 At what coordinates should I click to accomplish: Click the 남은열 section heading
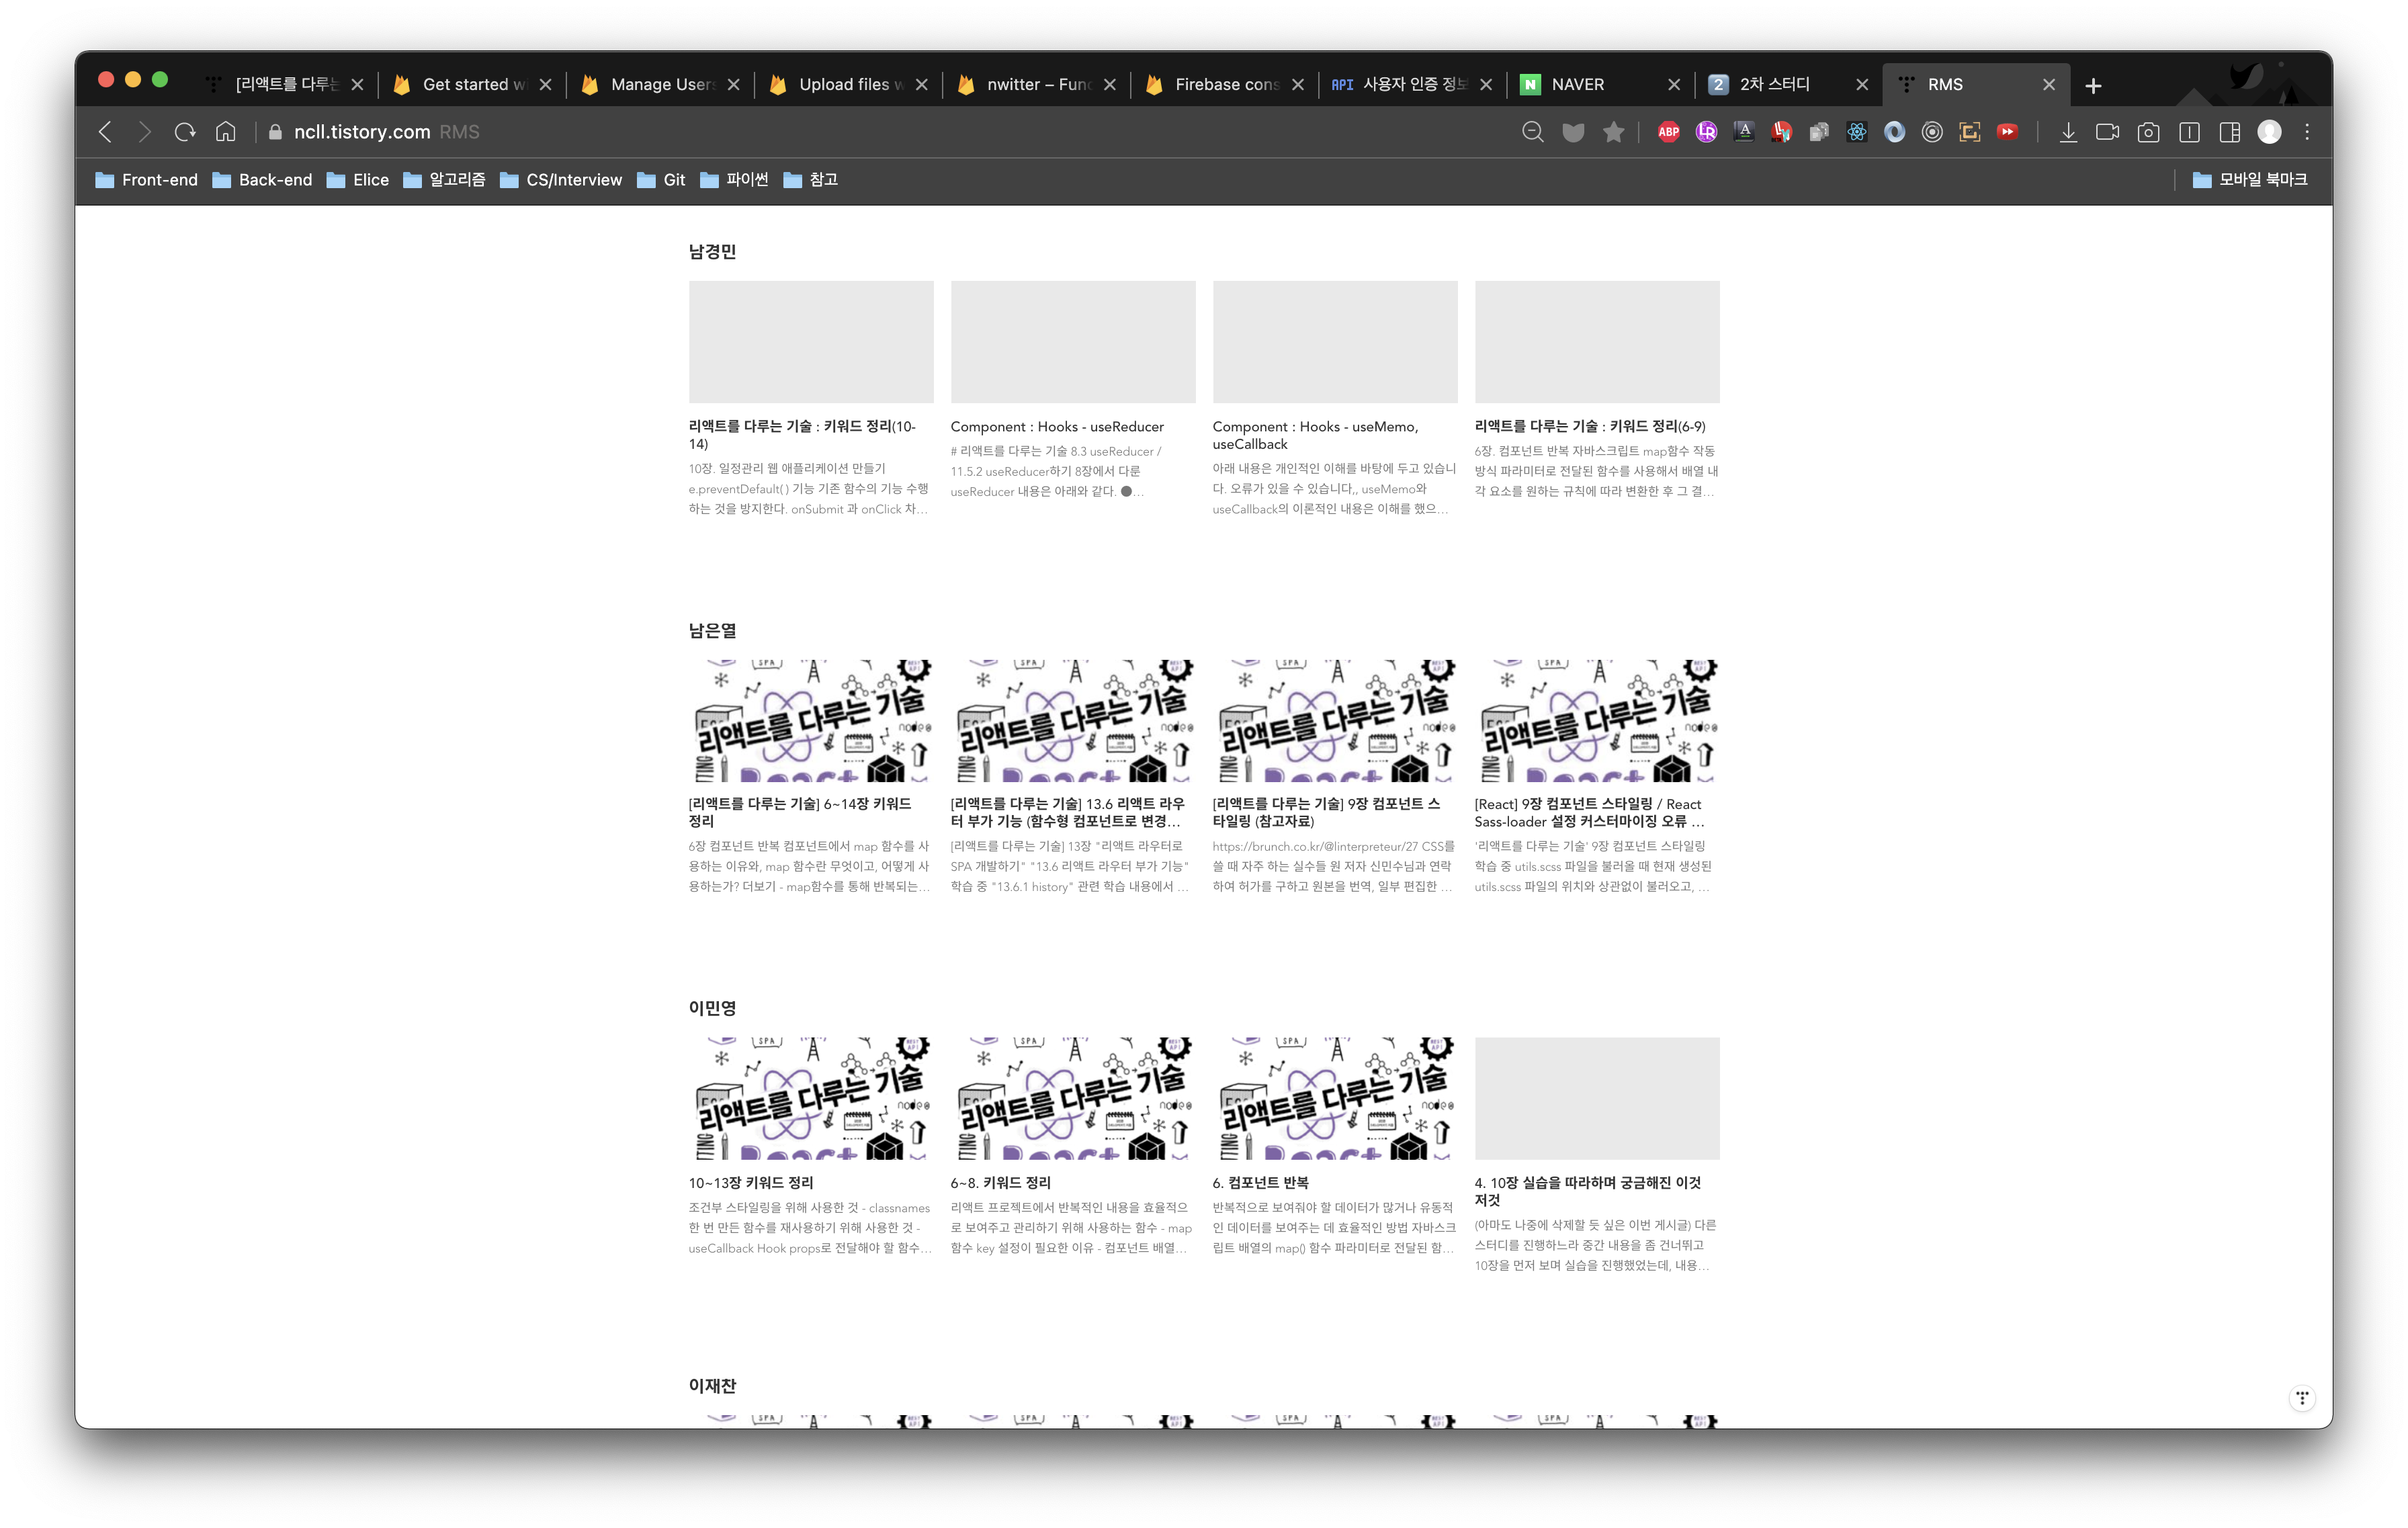click(x=712, y=631)
